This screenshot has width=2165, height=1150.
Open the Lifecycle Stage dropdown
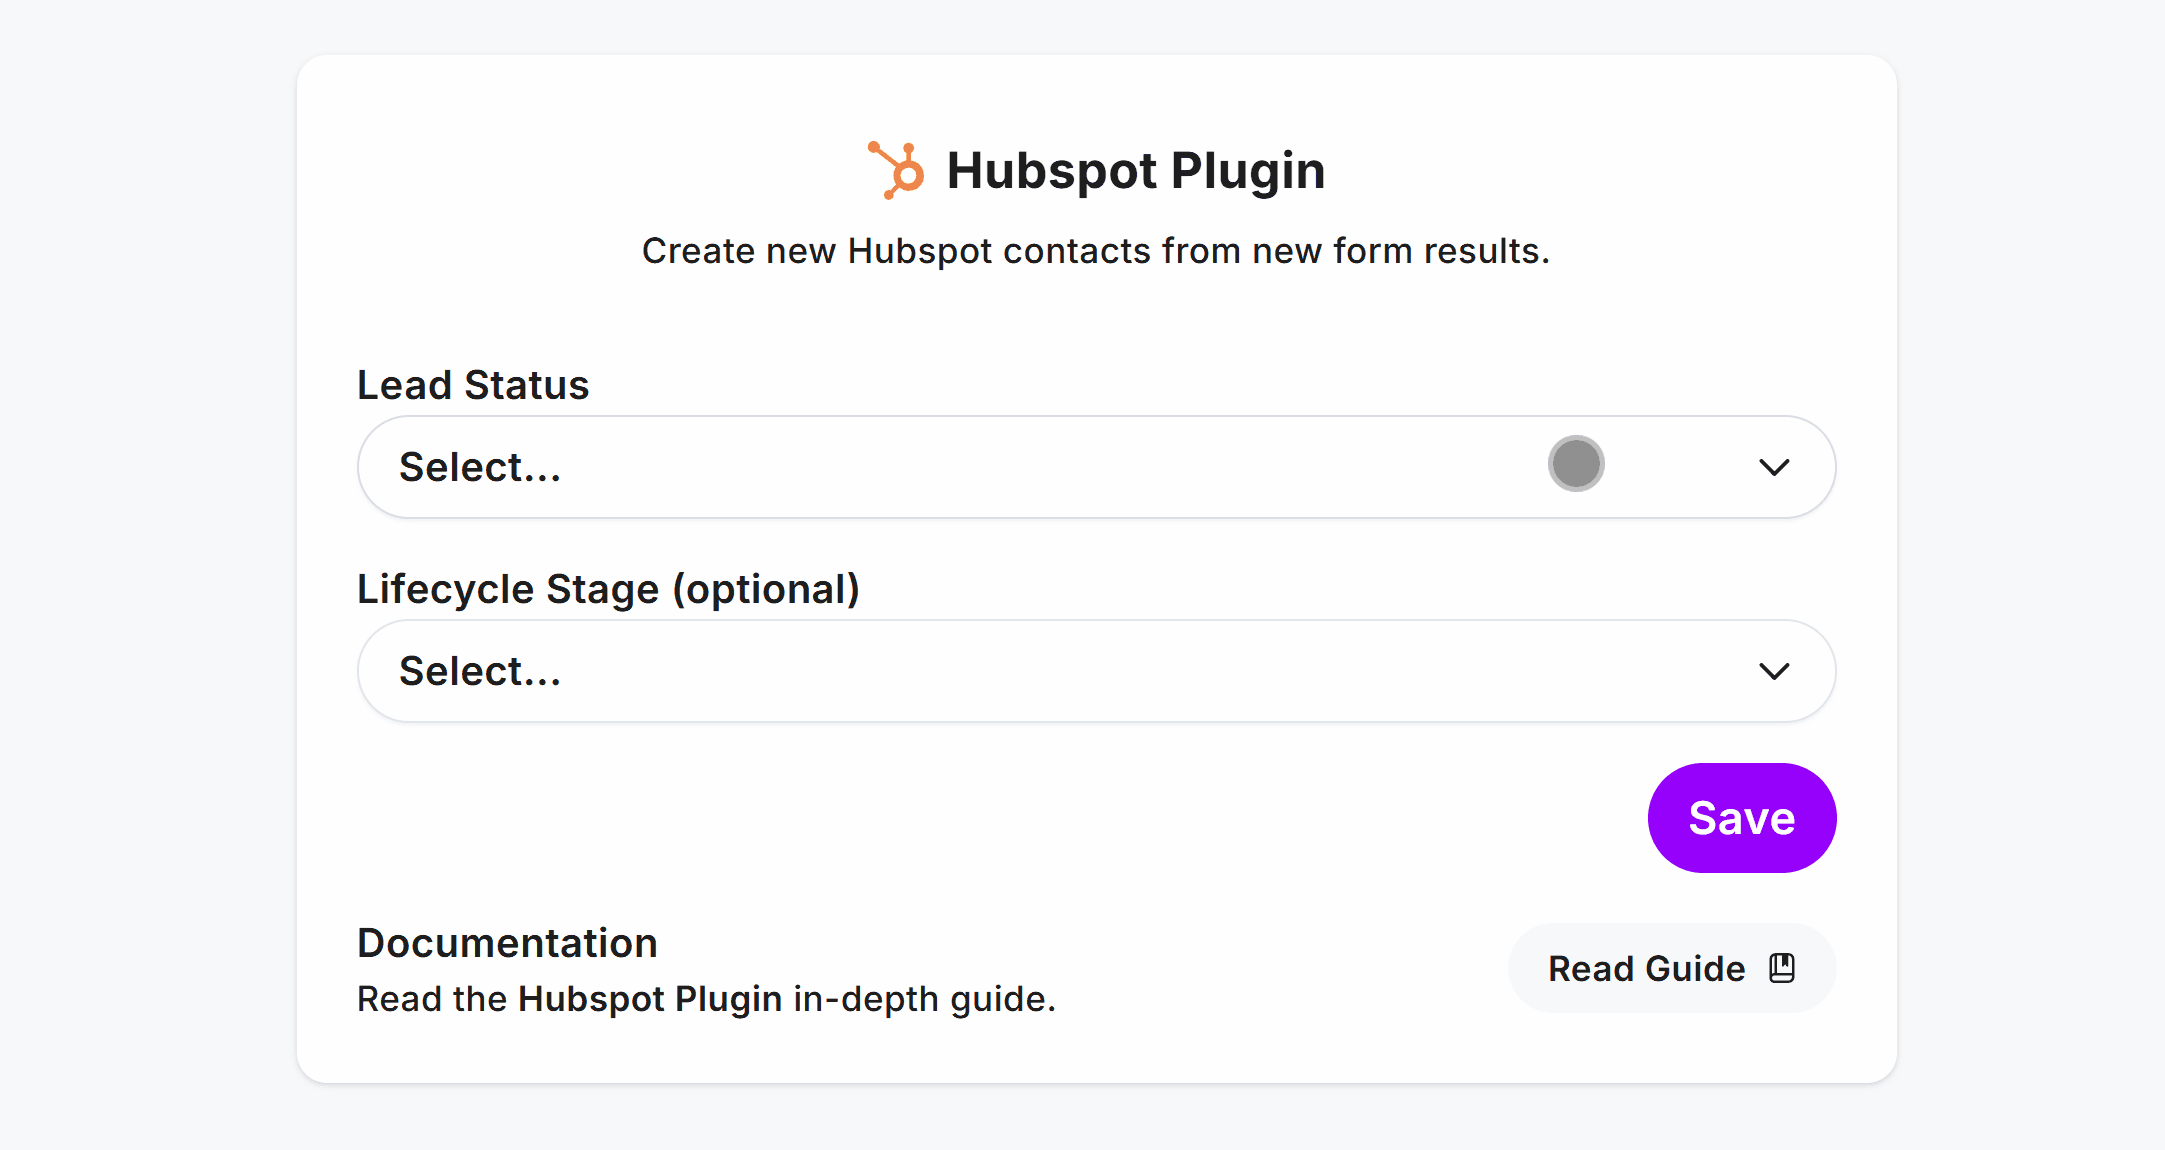[1096, 671]
